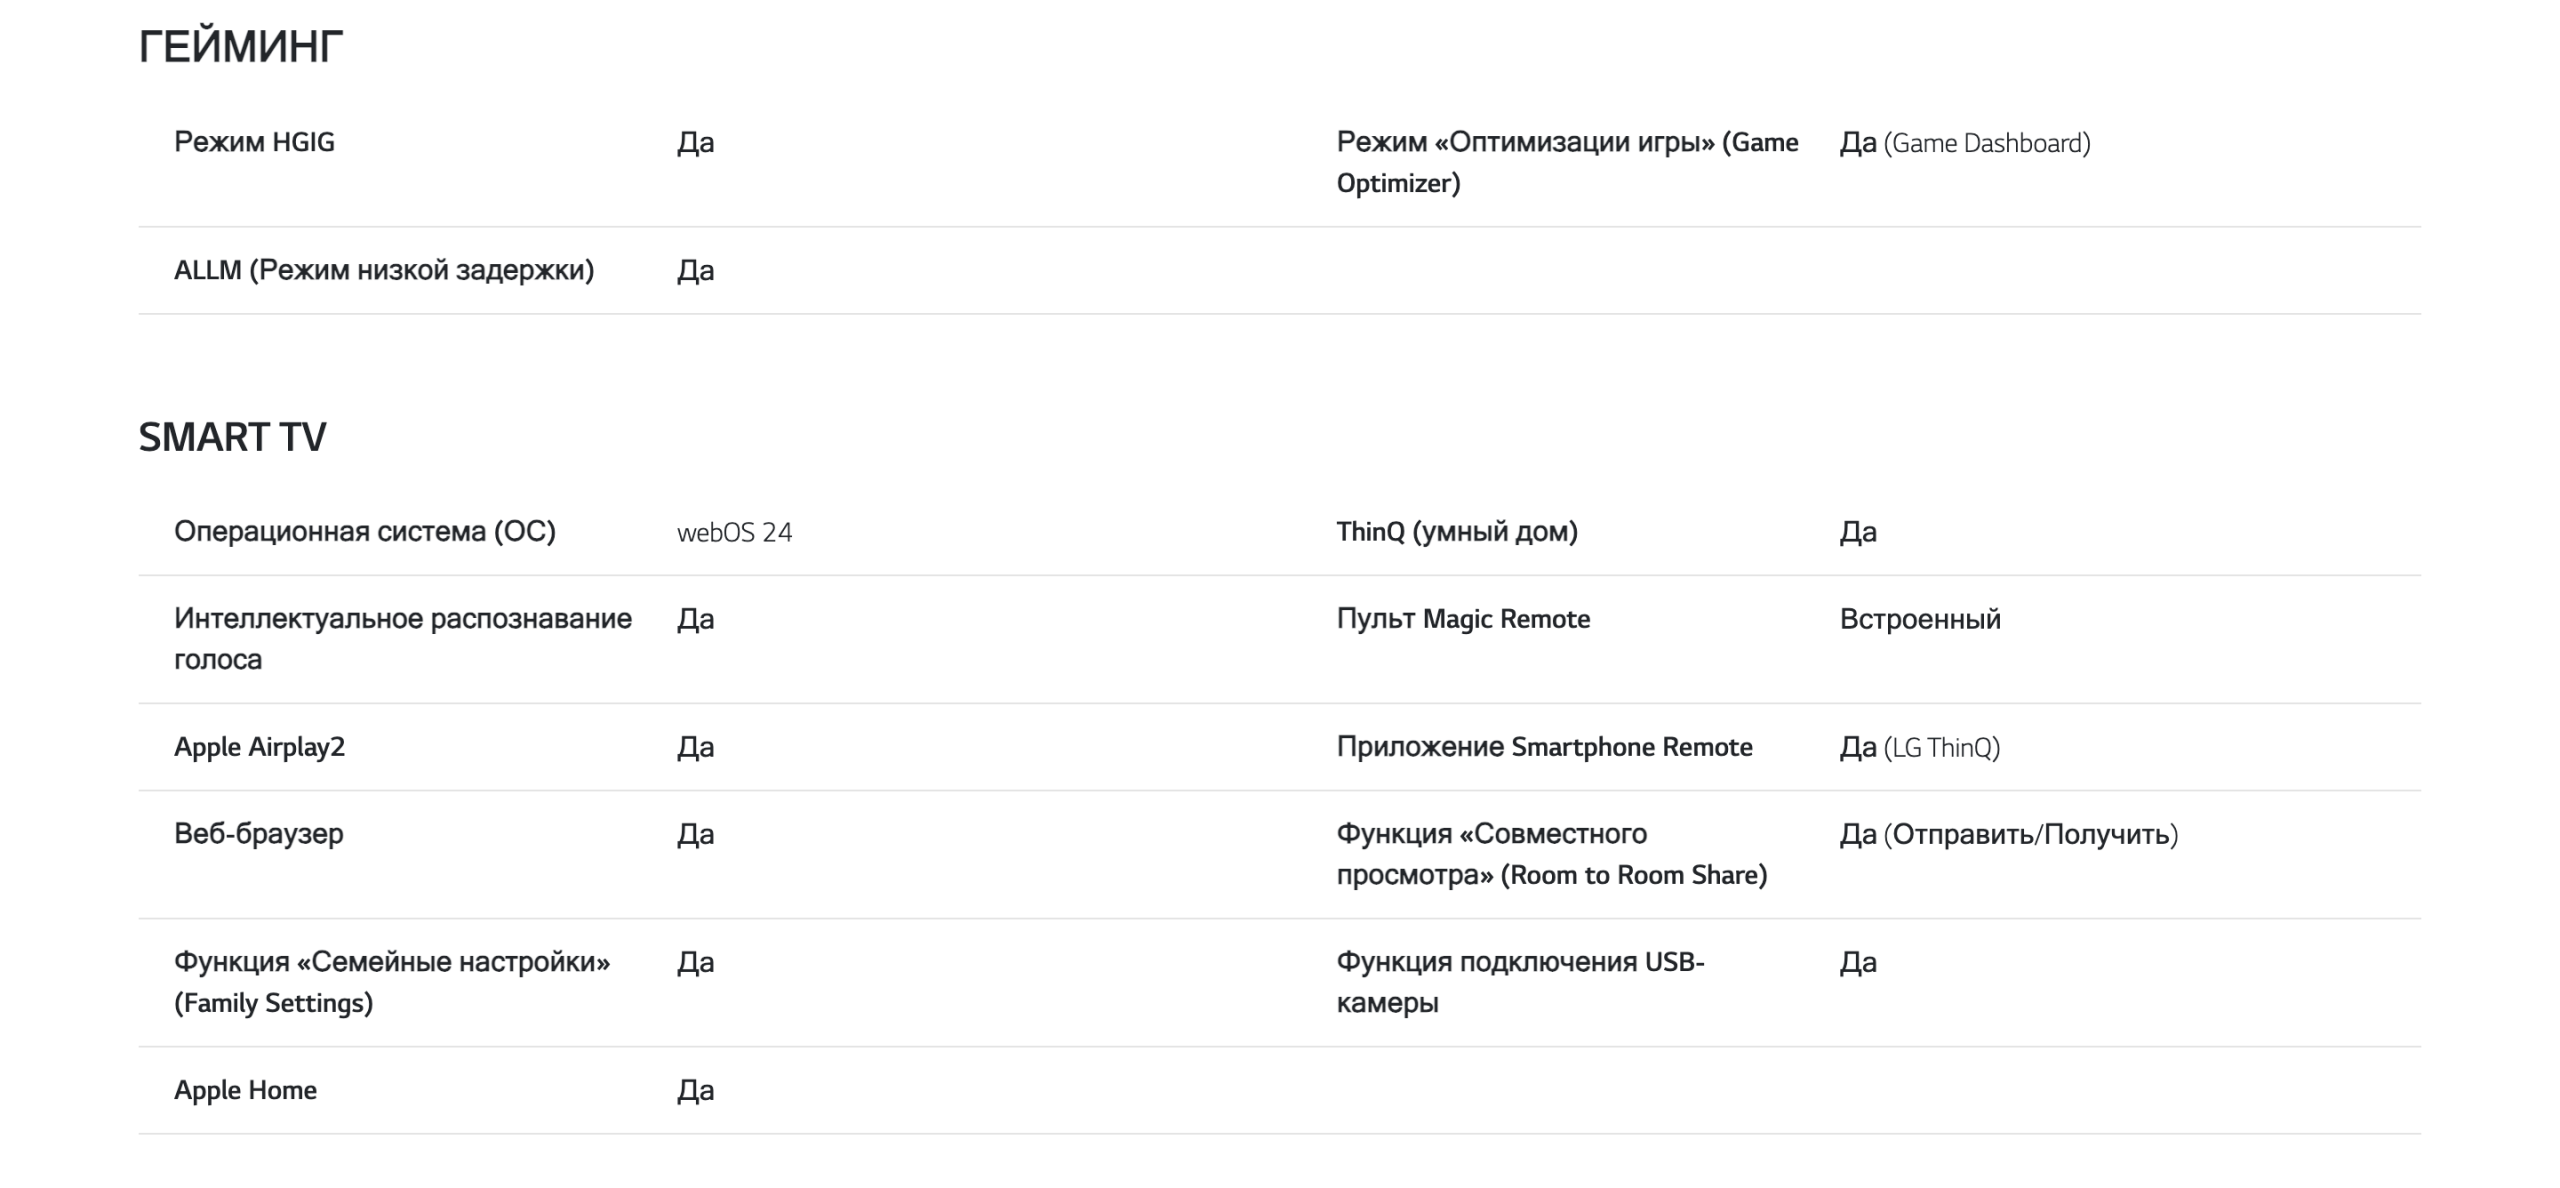Image resolution: width=2560 pixels, height=1188 pixels.
Task: Select Приложение Smartphone Remote label
Action: [1544, 747]
